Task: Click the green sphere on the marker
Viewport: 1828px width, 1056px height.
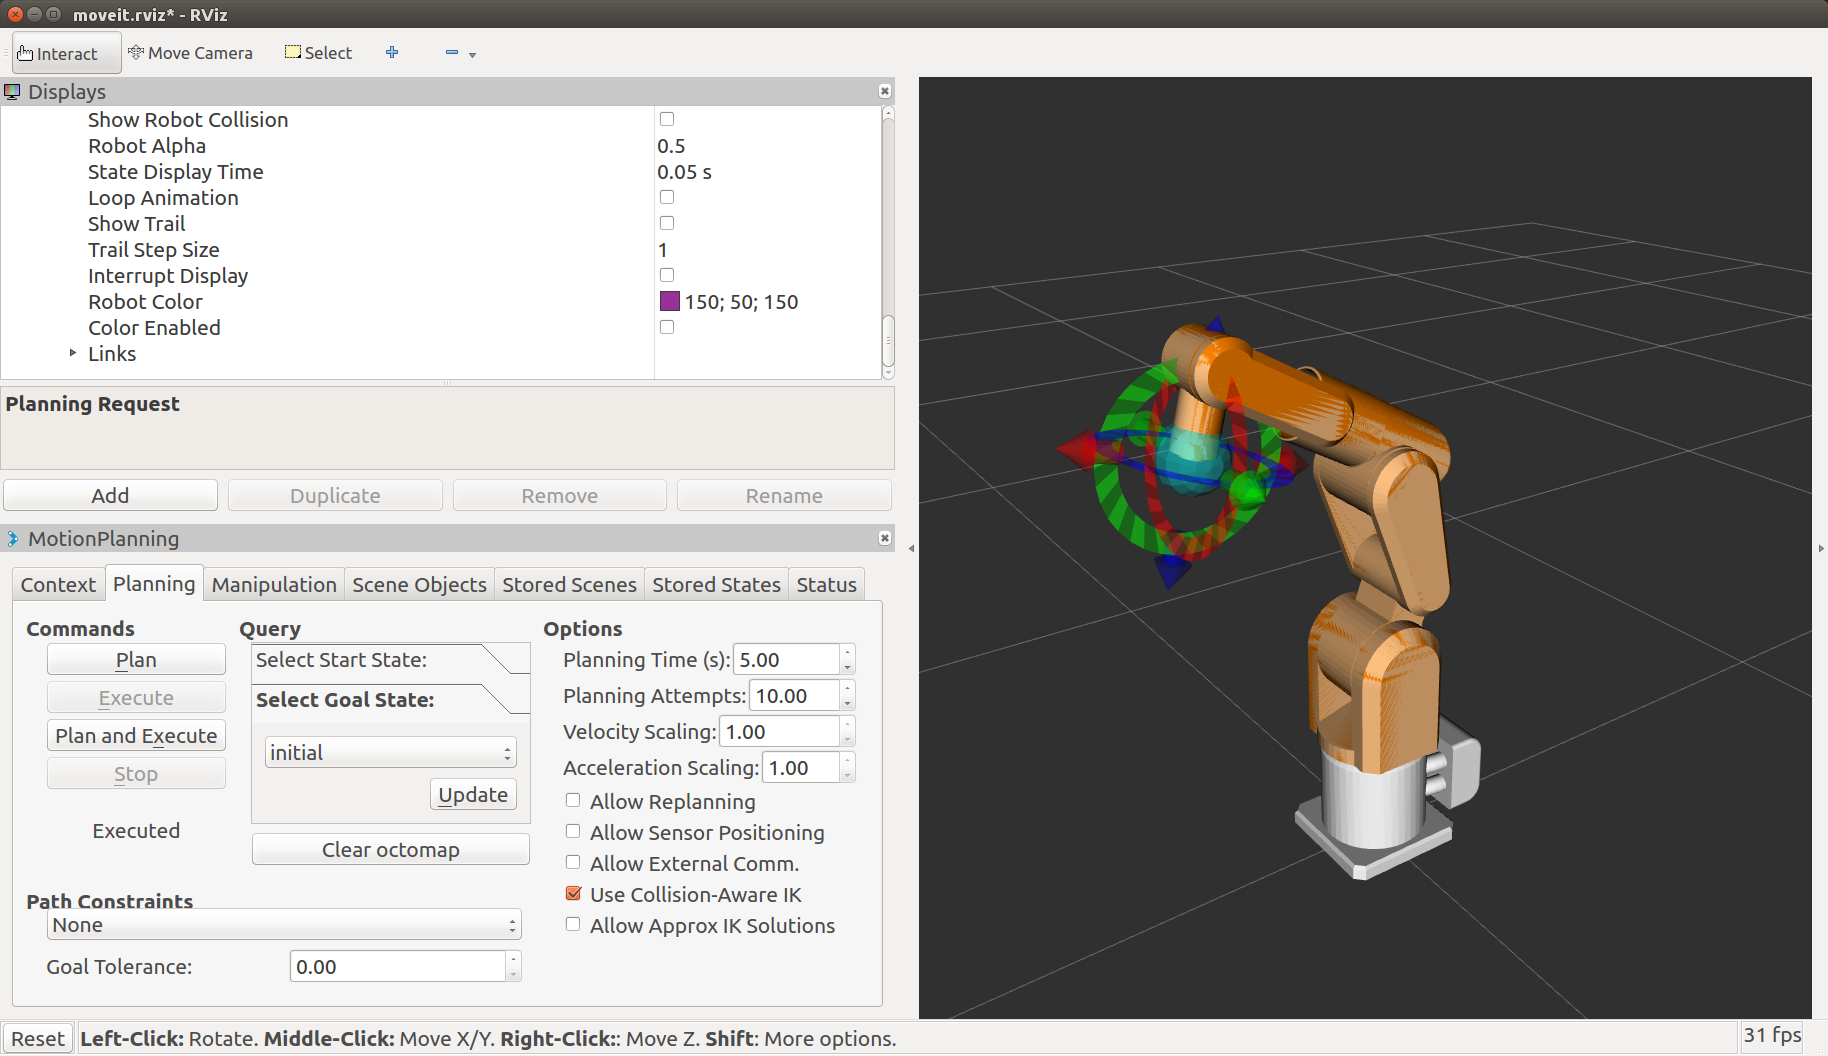Action: tap(1247, 490)
